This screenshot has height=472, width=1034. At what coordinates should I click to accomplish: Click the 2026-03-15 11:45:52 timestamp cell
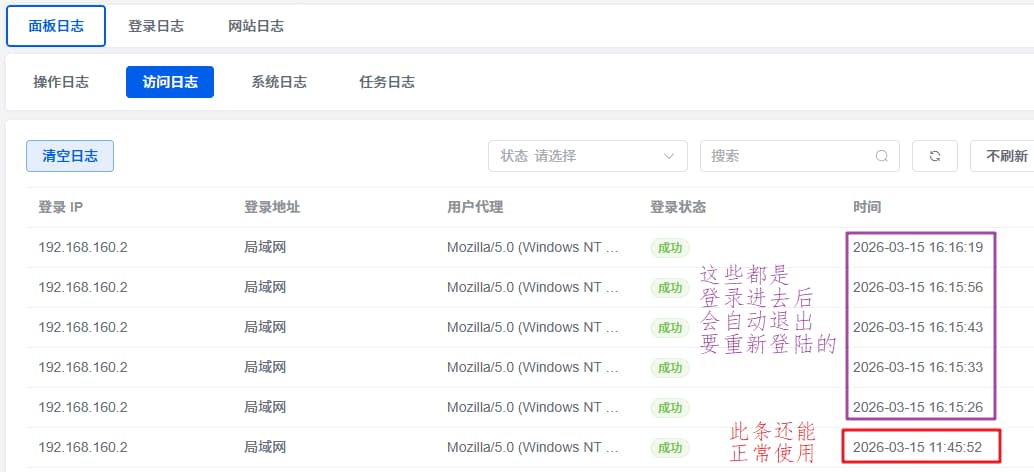pos(917,447)
